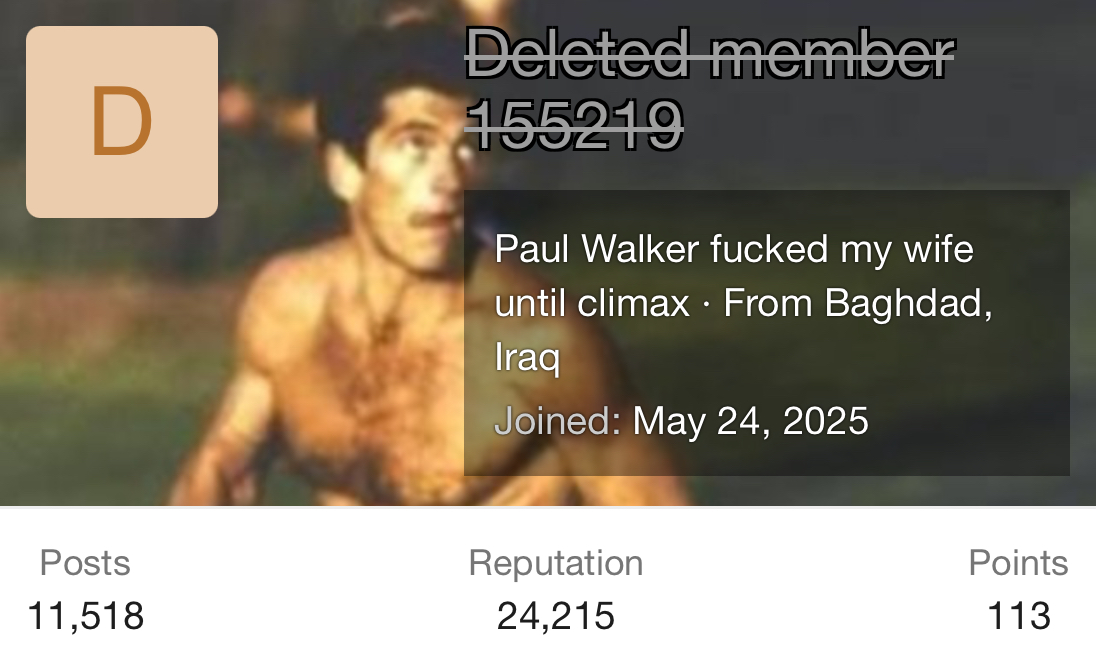Open the Points label
The width and height of the screenshot is (1096, 667).
[x=1018, y=563]
